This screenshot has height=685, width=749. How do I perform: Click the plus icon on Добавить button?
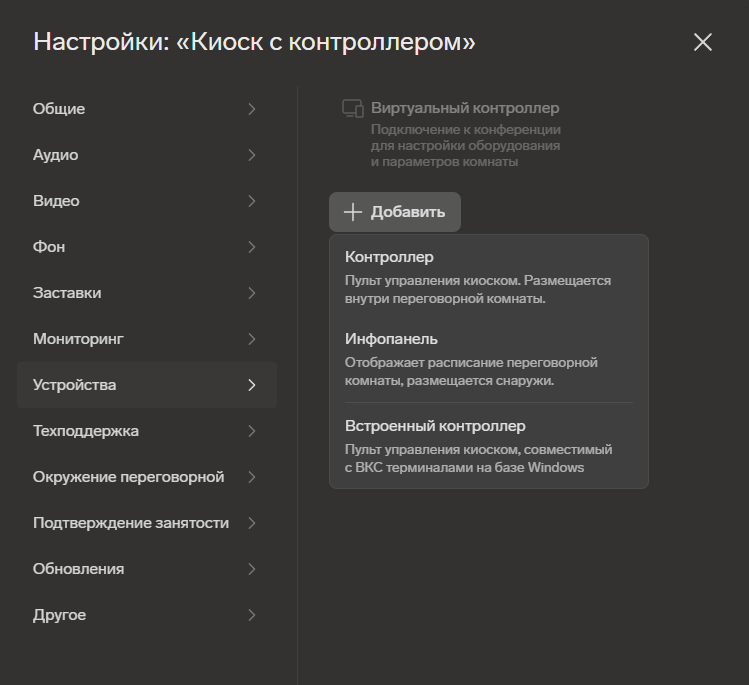click(353, 212)
